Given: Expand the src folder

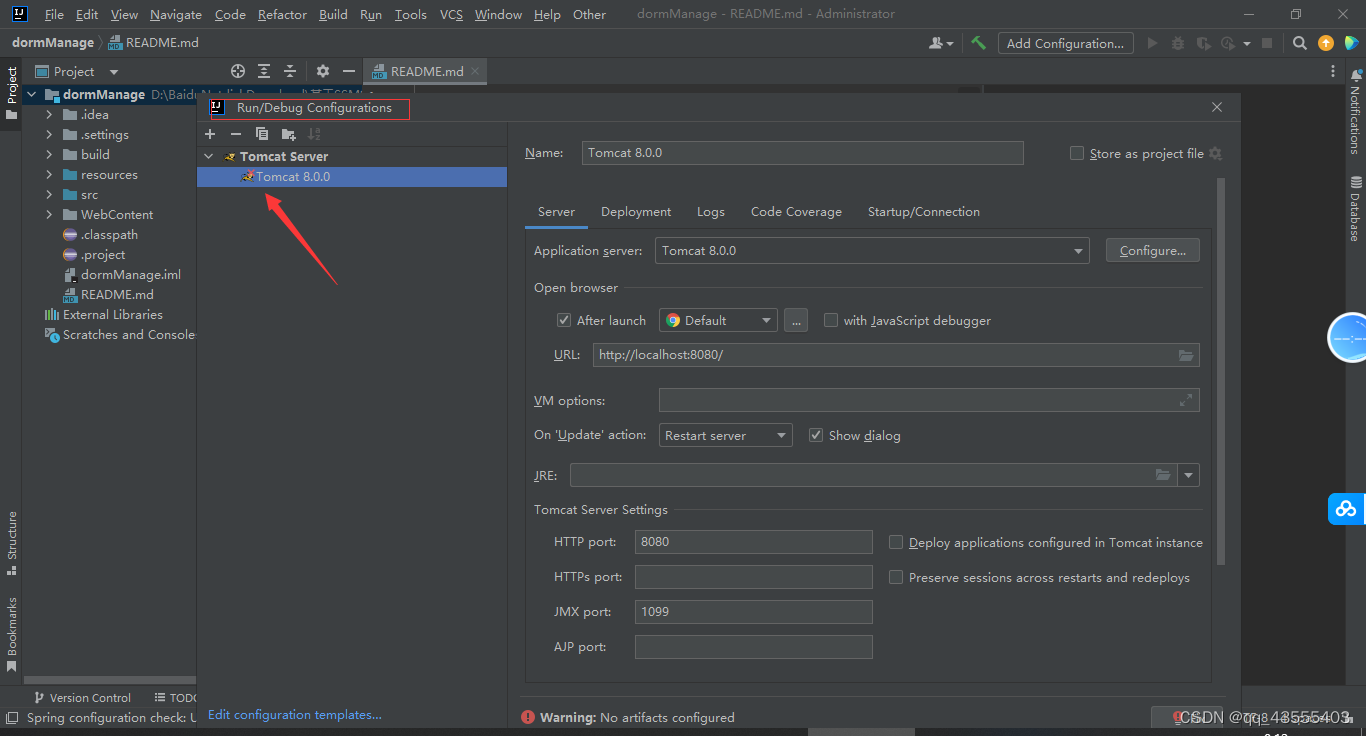Looking at the screenshot, I should tap(49, 195).
